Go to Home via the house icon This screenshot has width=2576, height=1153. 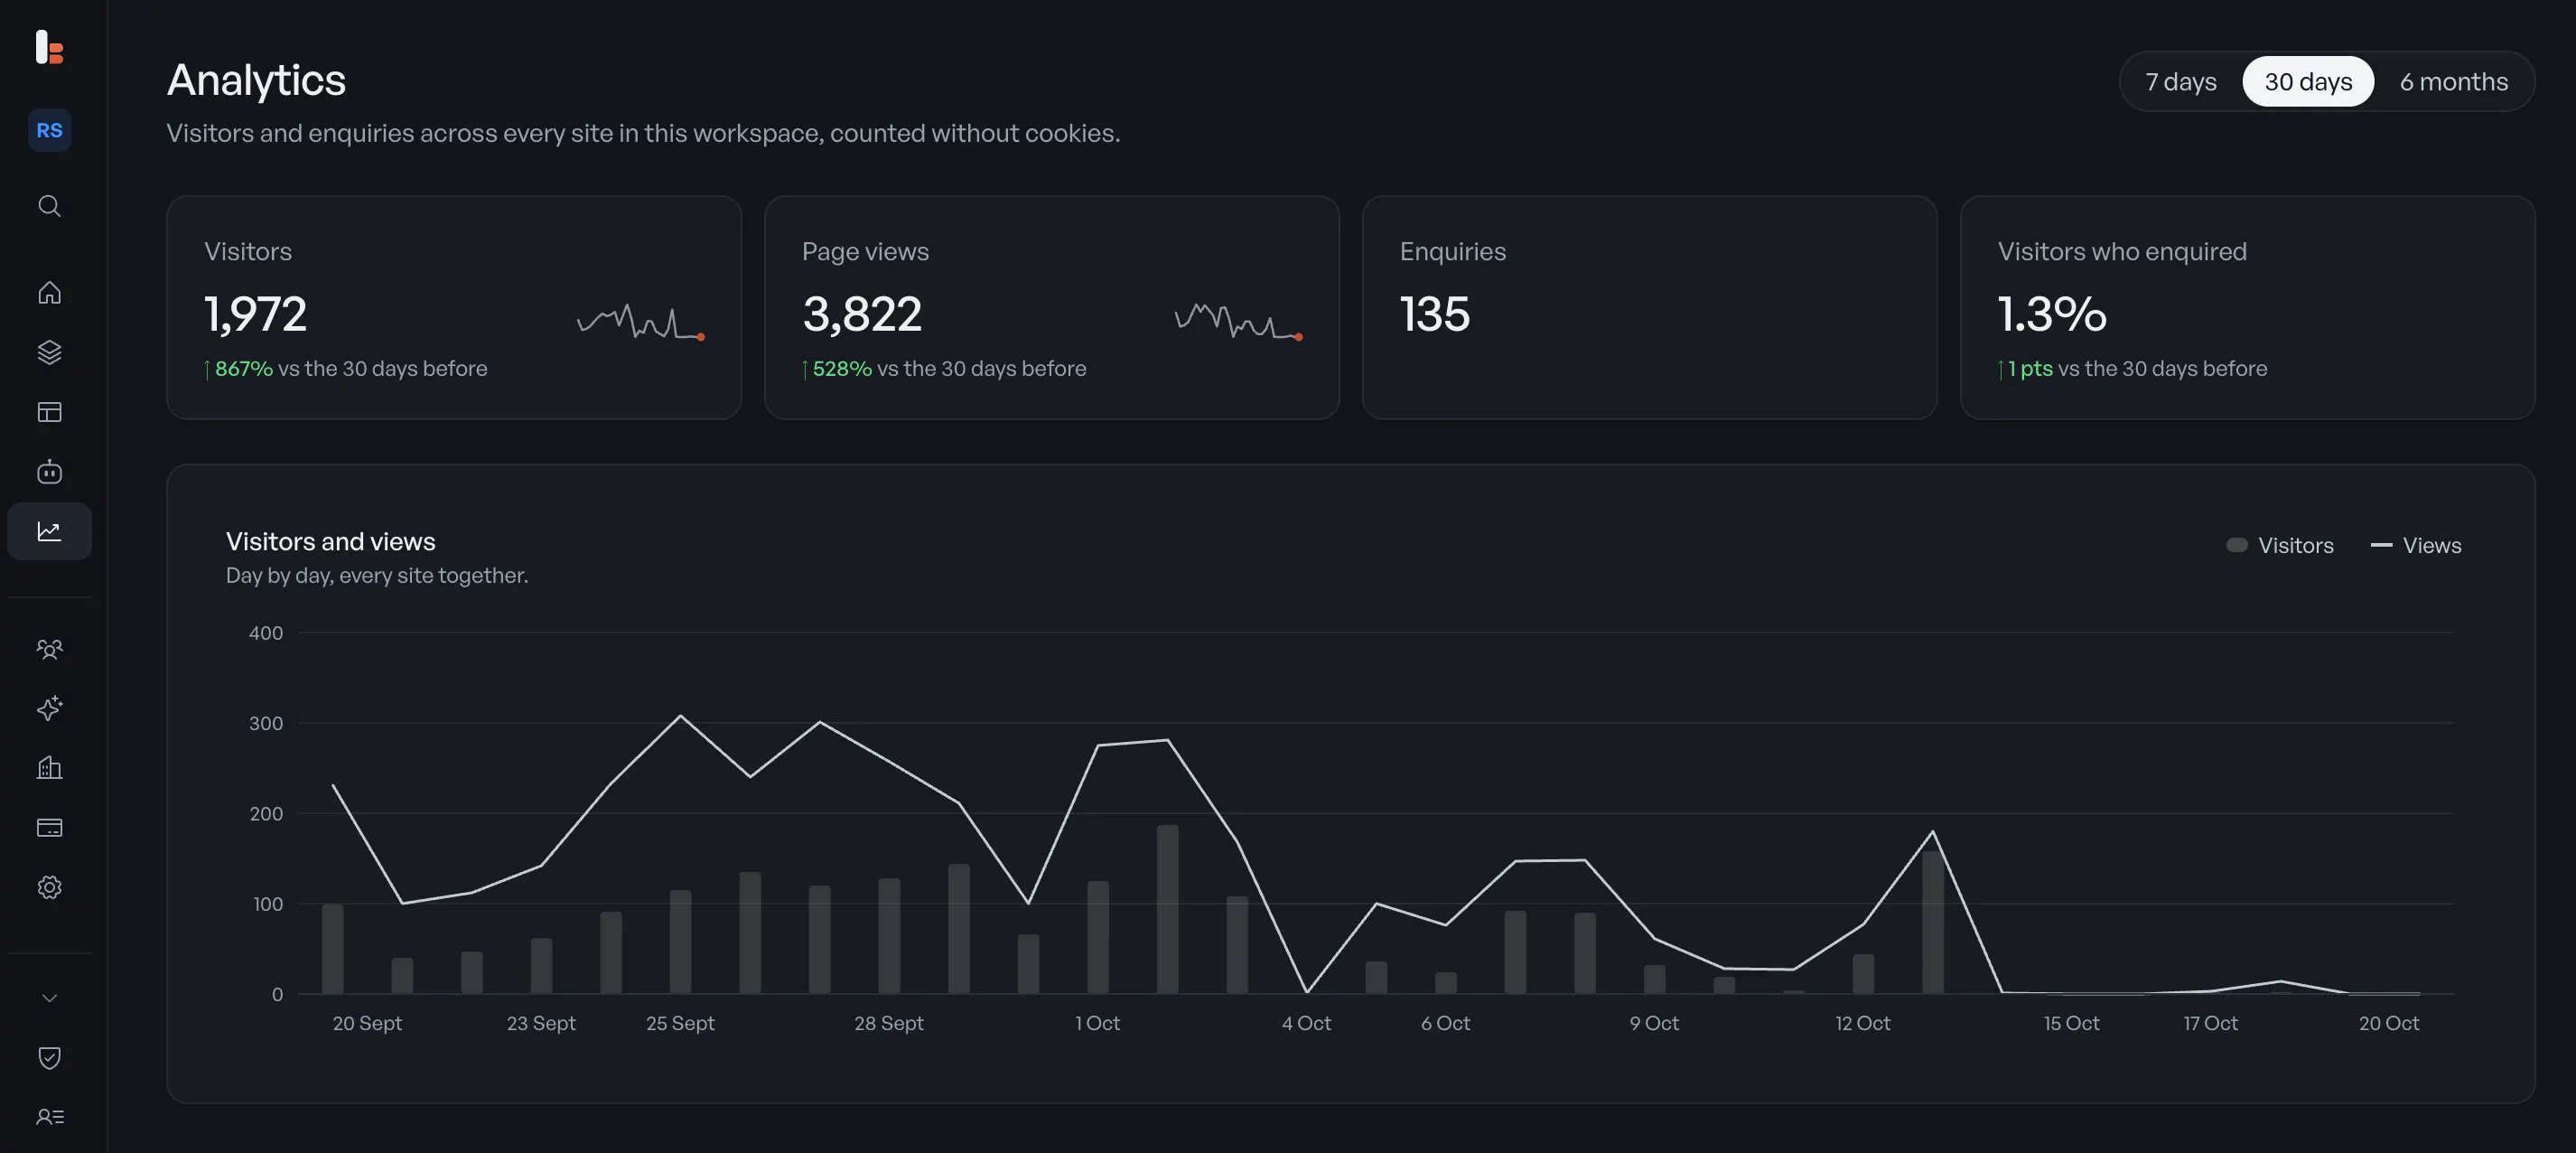coord(49,293)
